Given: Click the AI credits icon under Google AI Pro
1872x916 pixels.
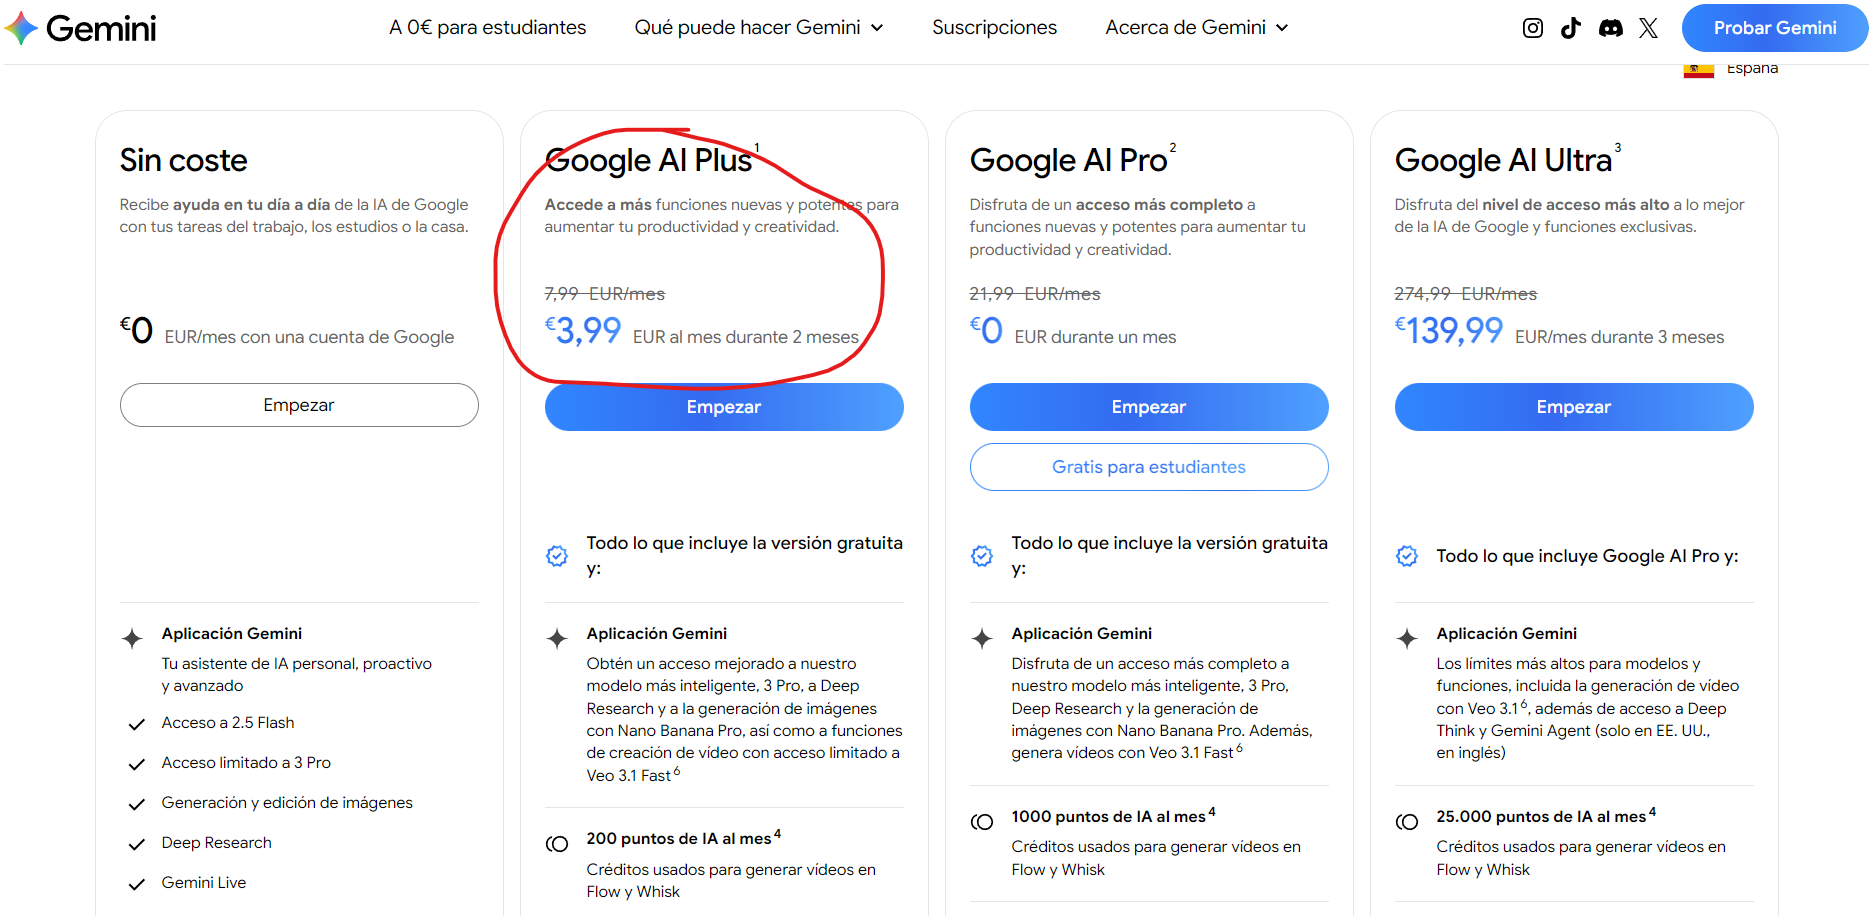Looking at the screenshot, I should coord(982,822).
